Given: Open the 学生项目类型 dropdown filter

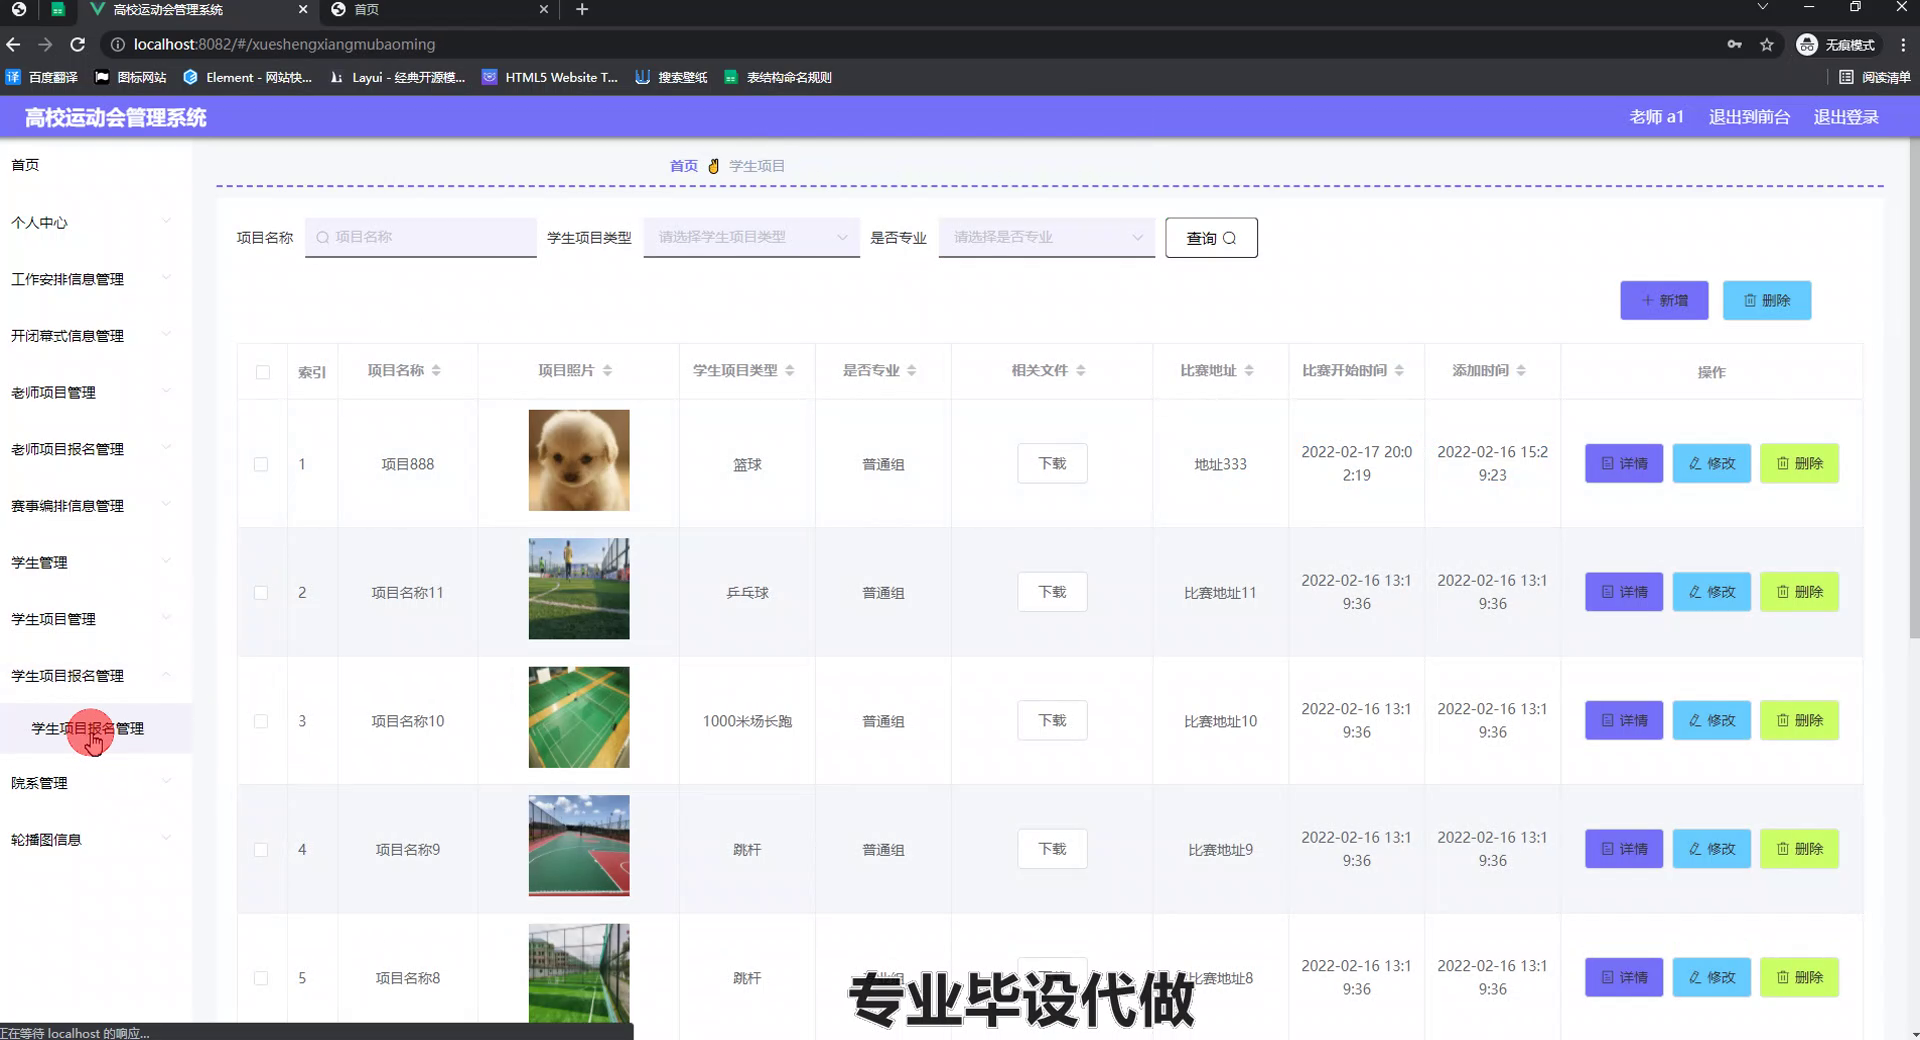Looking at the screenshot, I should (751, 237).
